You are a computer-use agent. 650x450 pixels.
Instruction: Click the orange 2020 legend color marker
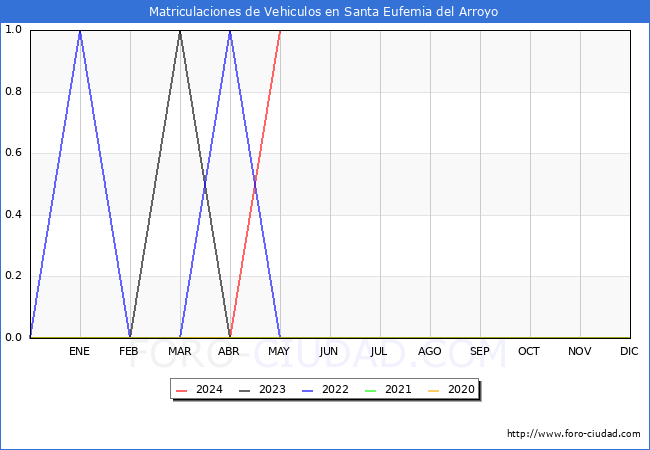pyautogui.click(x=434, y=391)
